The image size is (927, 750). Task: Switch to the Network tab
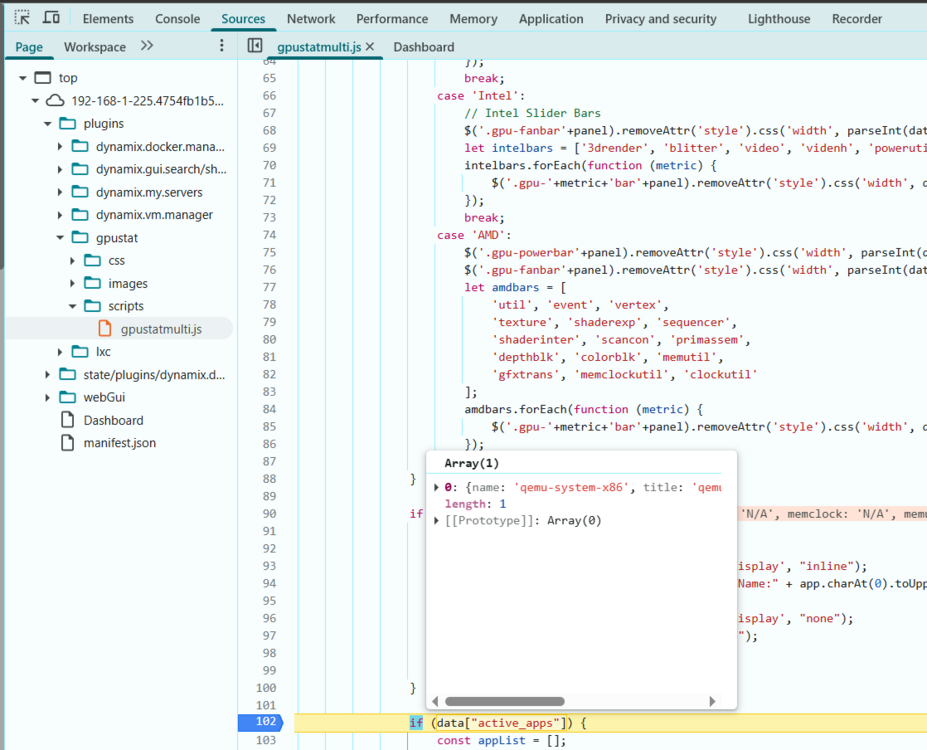tap(311, 19)
